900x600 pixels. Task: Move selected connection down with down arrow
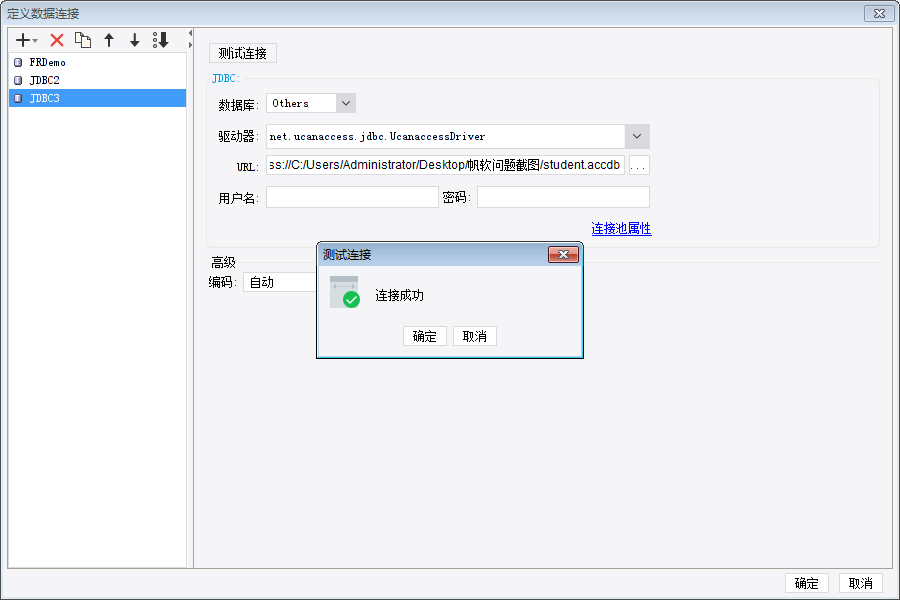click(x=134, y=40)
